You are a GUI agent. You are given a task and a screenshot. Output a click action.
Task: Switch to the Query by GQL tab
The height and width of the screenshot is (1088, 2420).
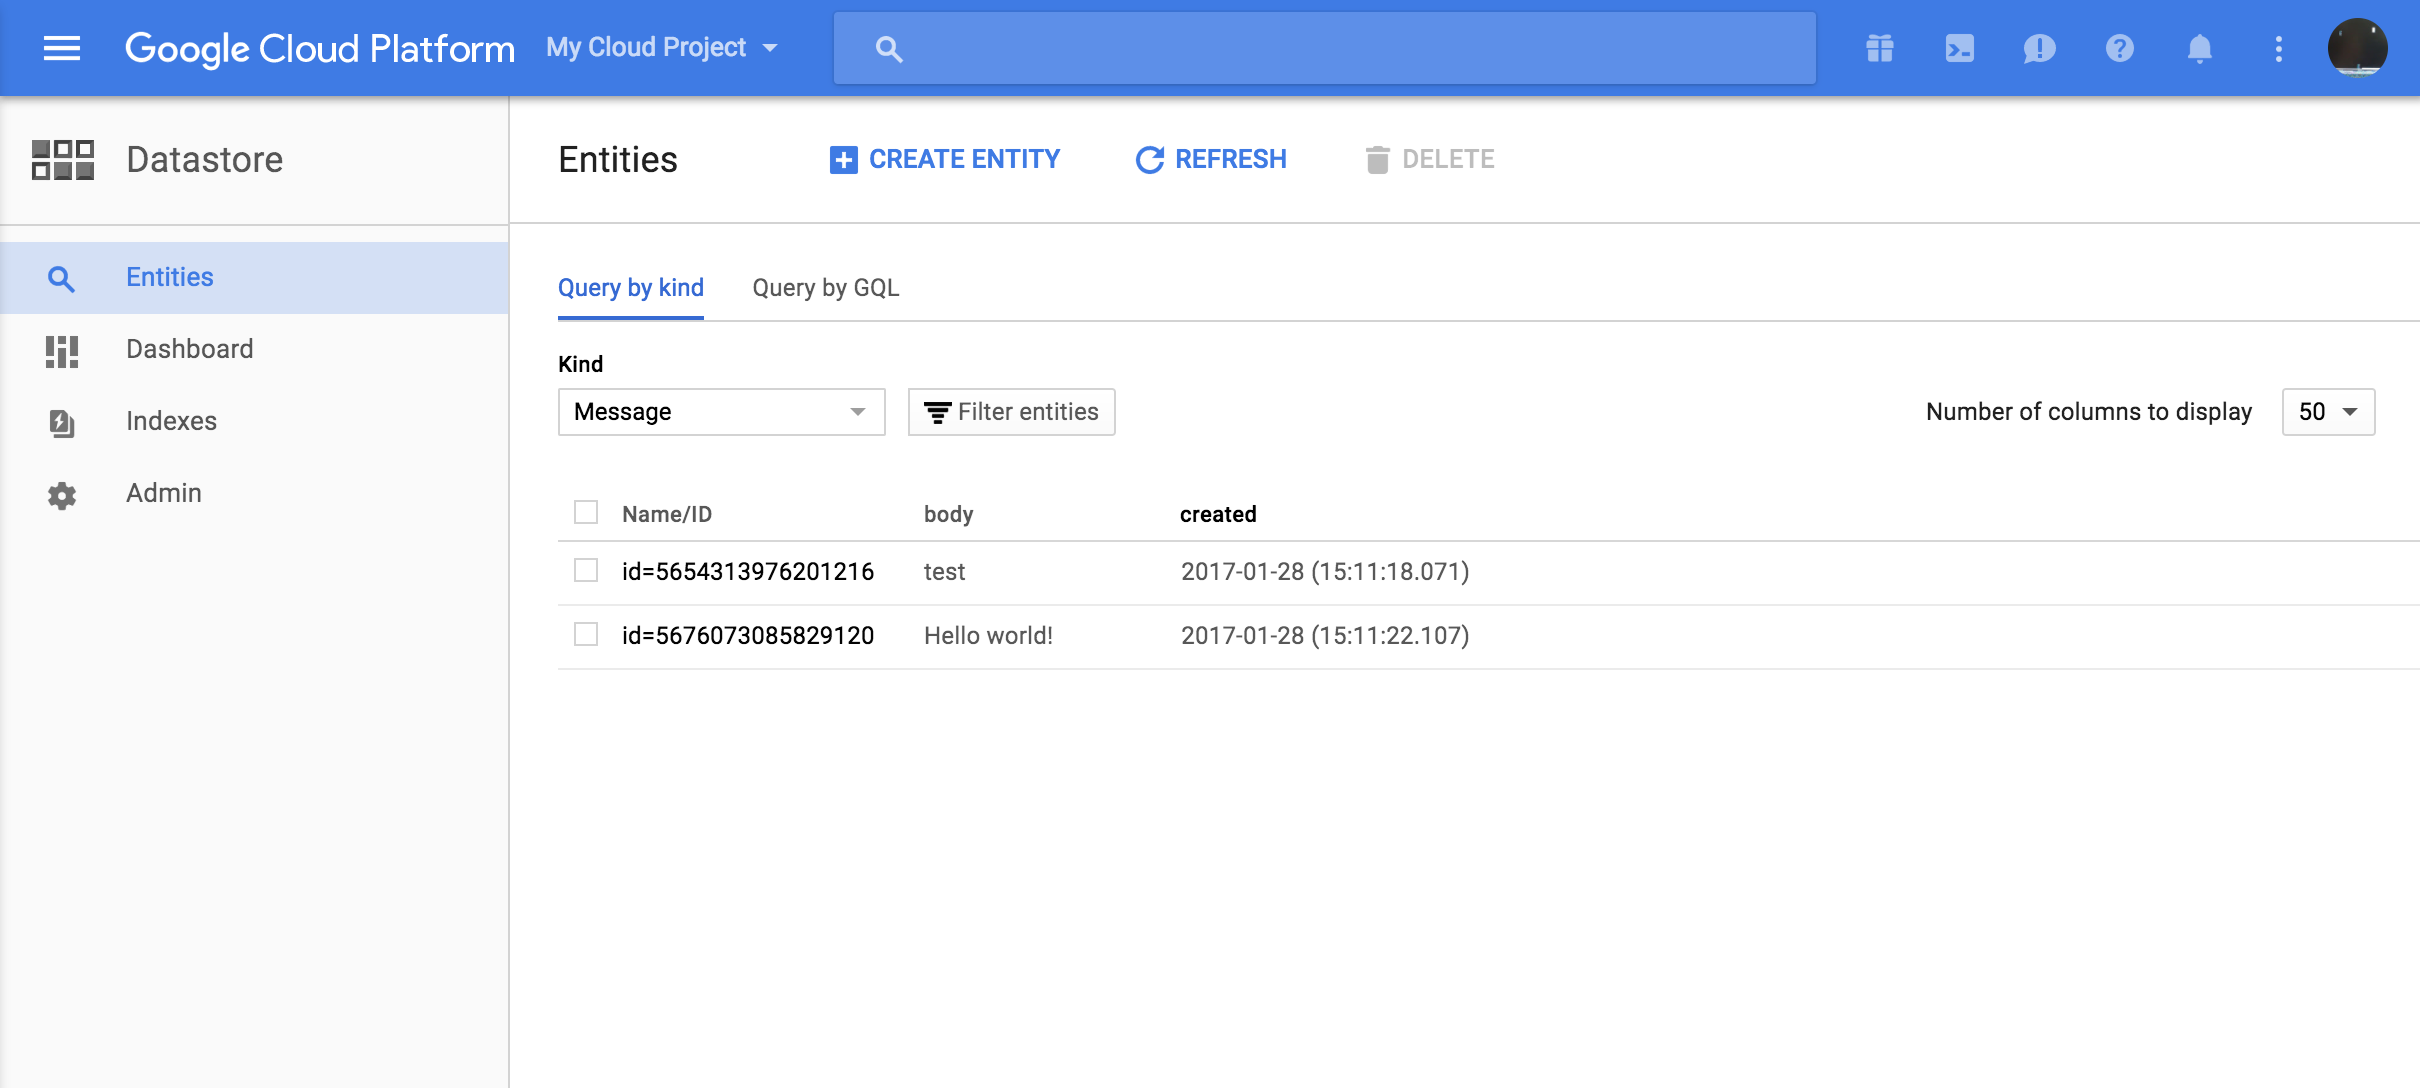[x=826, y=288]
